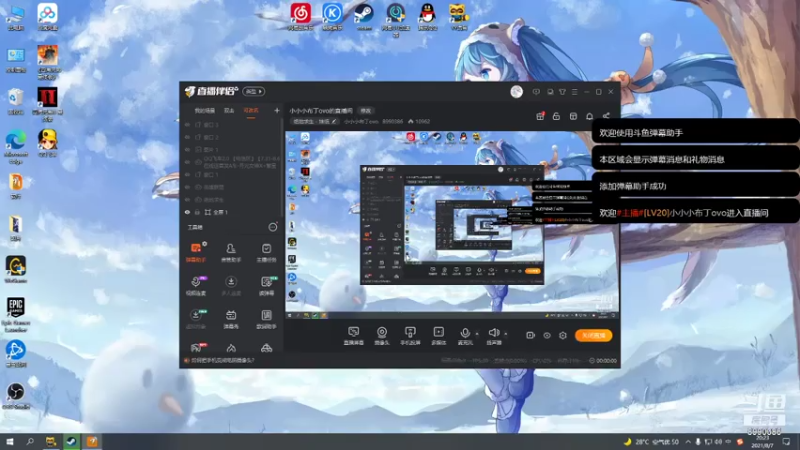Open the 弹幕秀 tool in toolbox

231,319
